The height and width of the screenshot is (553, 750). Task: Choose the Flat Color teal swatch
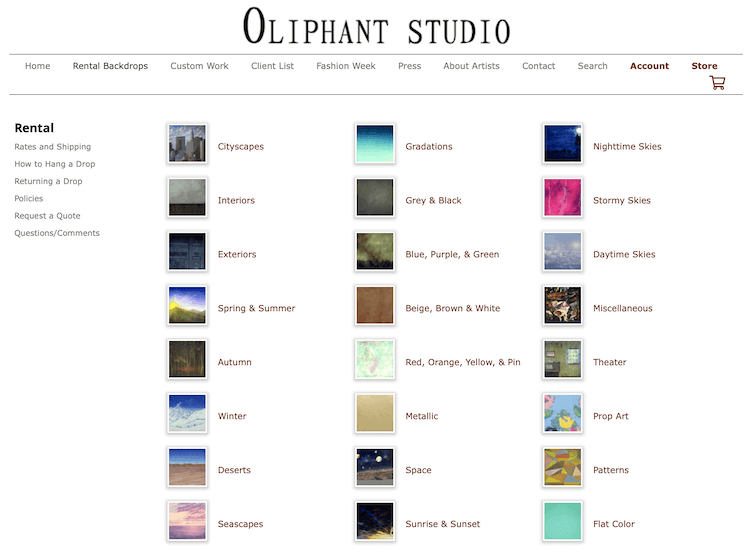563,522
